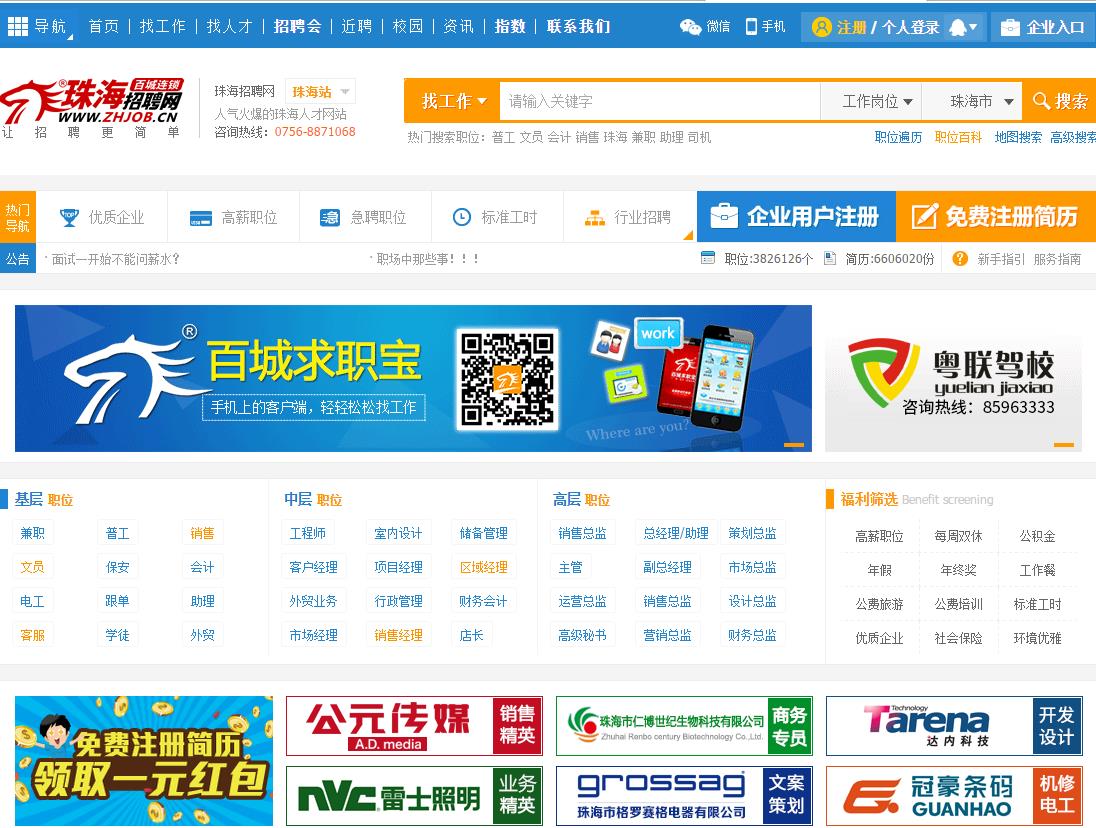1096x828 pixels.
Task: Select the 高级秘书 job category
Action: tap(582, 635)
